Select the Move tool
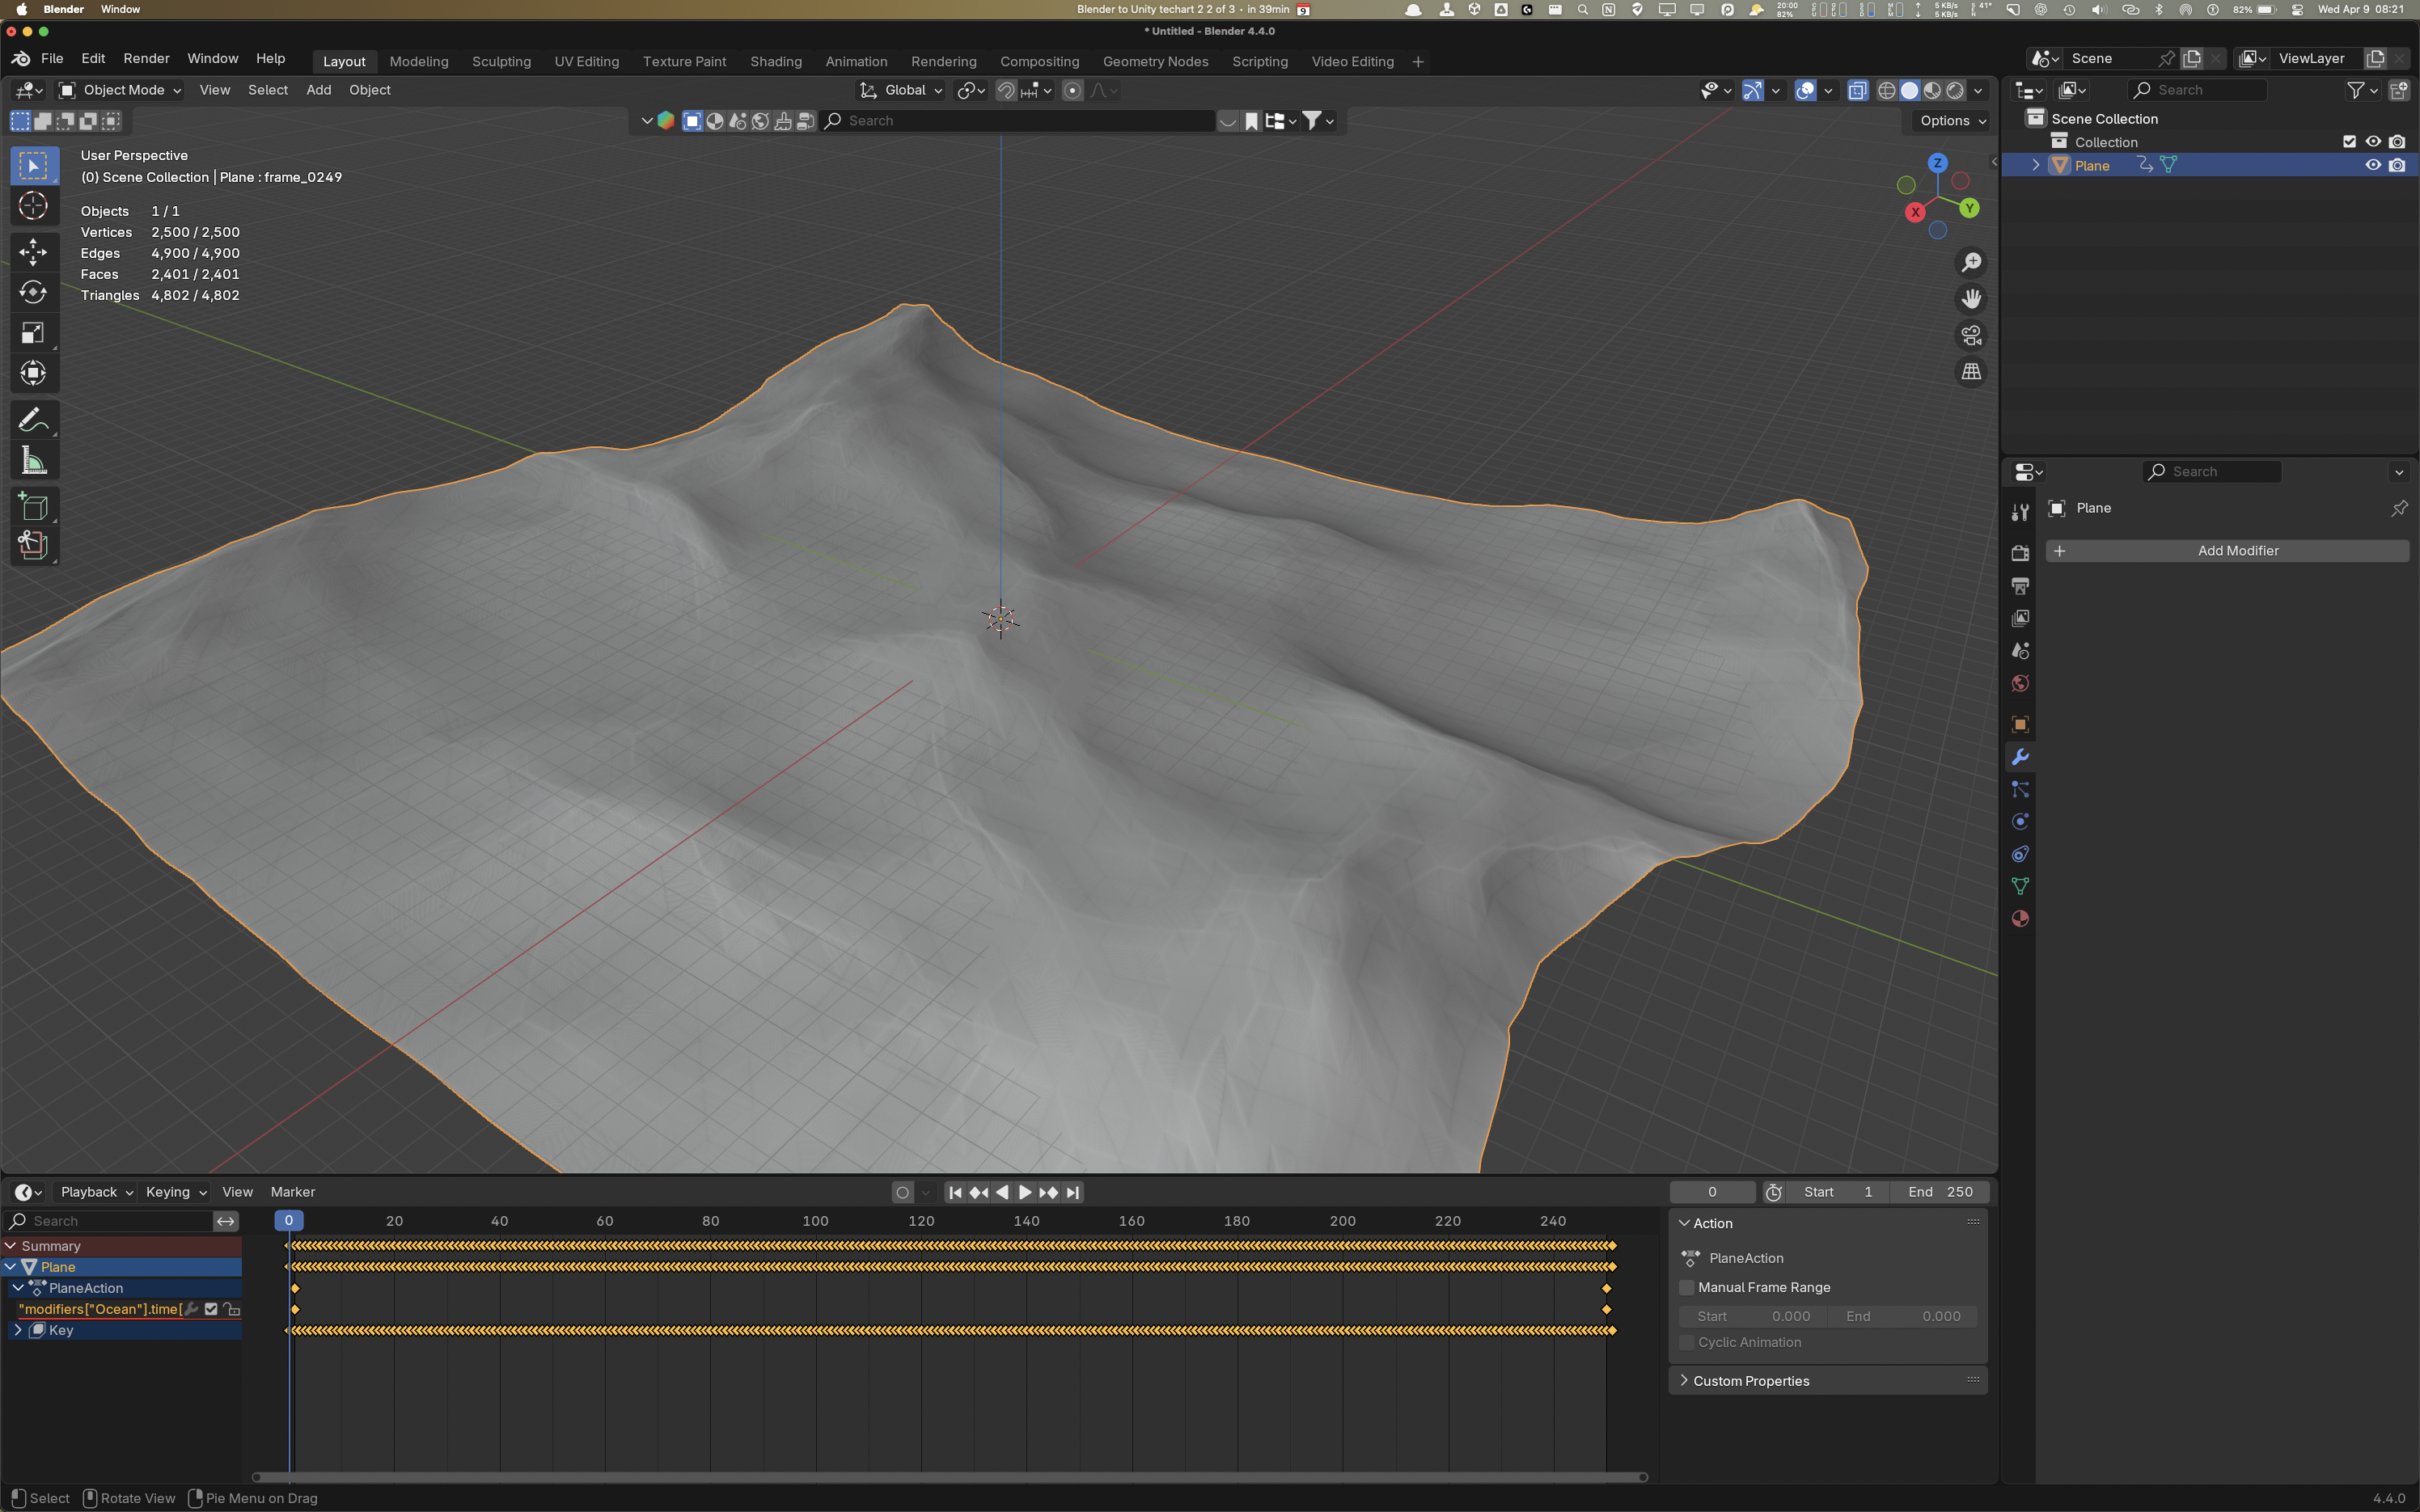Screen dimensions: 2420x1512 [33, 251]
